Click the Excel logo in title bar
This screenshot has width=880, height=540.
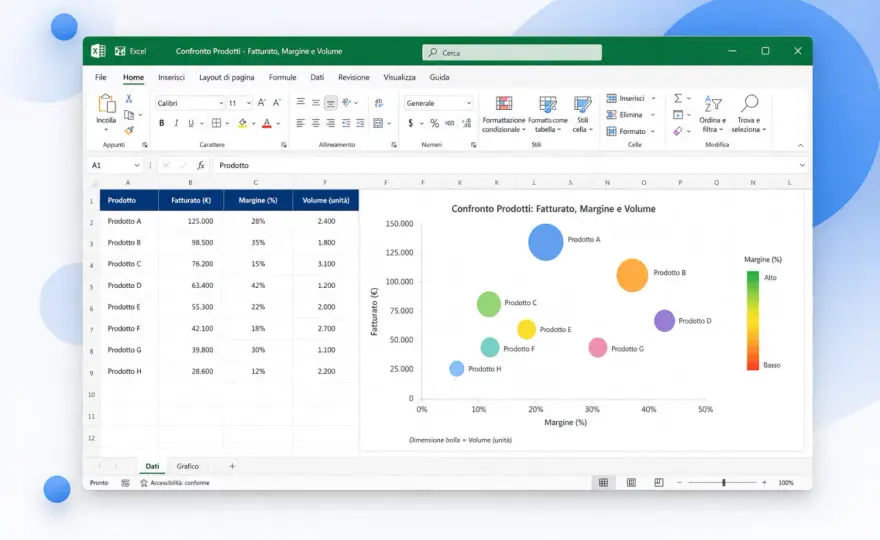point(98,51)
